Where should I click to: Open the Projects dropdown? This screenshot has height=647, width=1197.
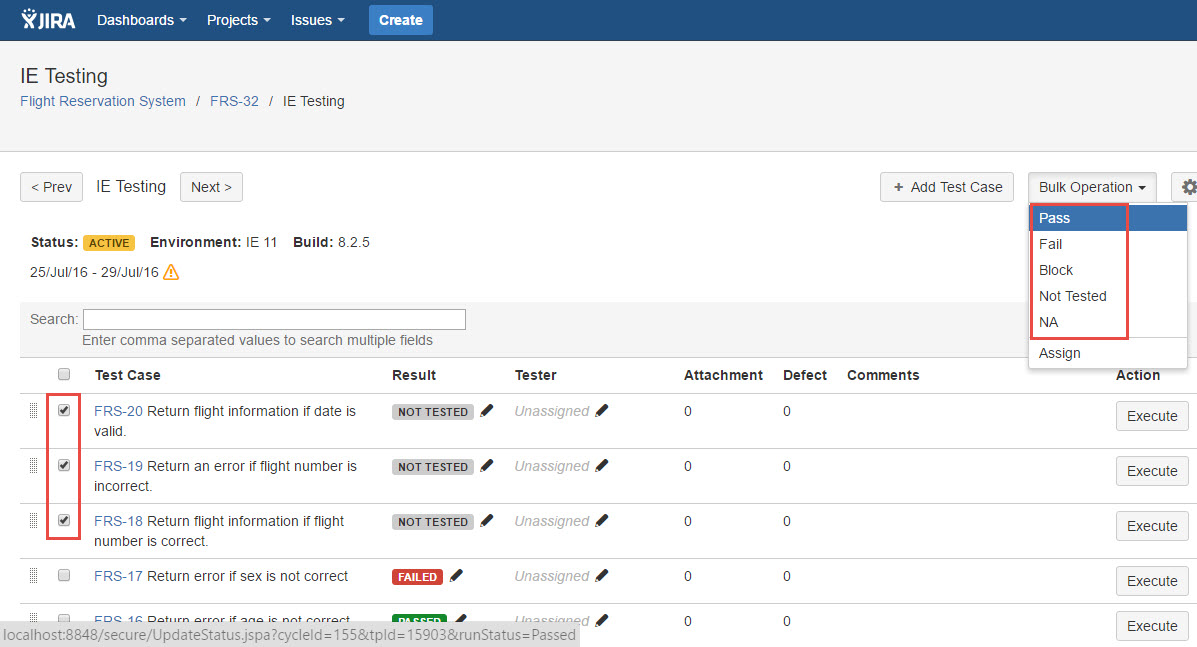[x=238, y=20]
